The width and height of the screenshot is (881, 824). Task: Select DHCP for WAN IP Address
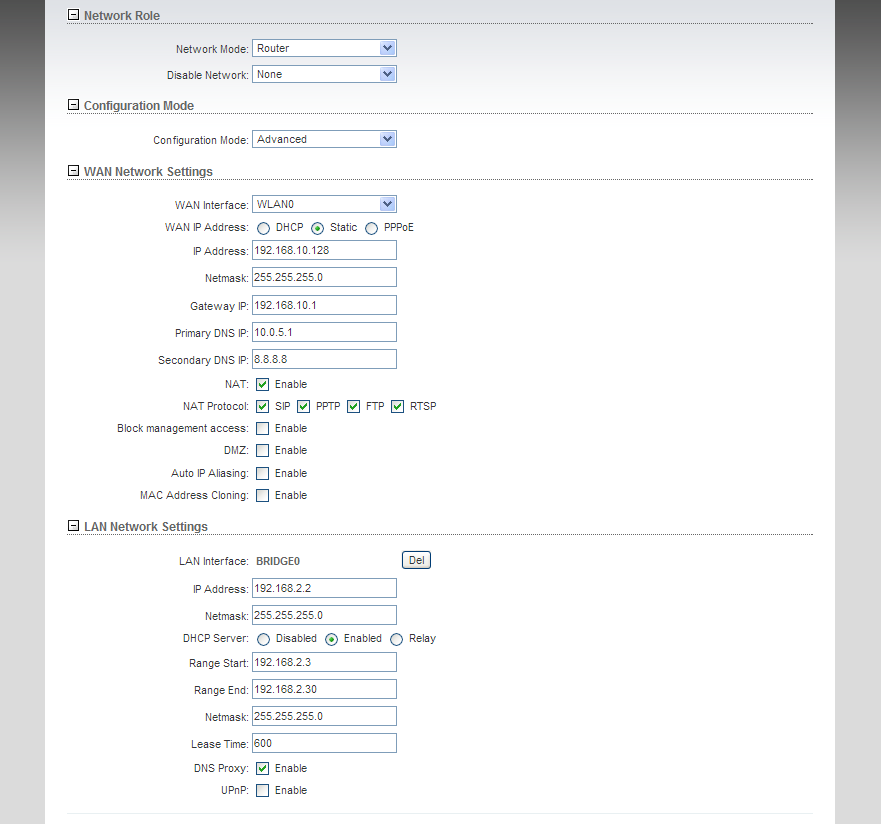point(263,228)
